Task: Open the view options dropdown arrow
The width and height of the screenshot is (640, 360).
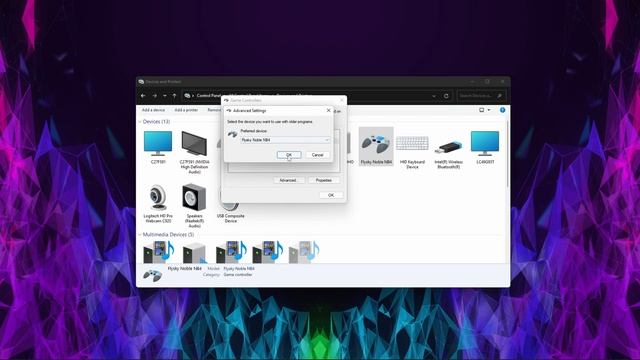Action: (489, 110)
